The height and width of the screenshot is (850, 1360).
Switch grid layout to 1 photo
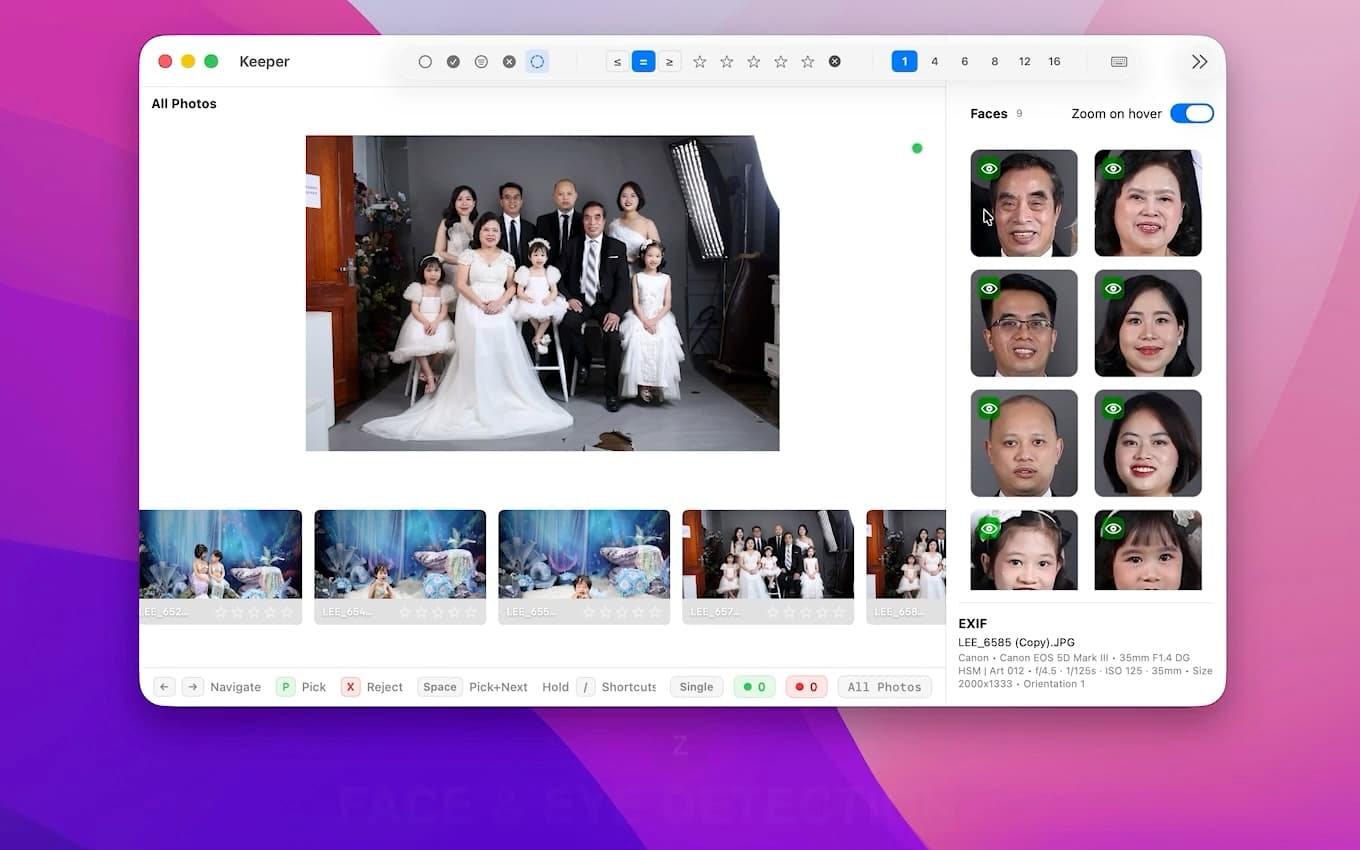904,62
